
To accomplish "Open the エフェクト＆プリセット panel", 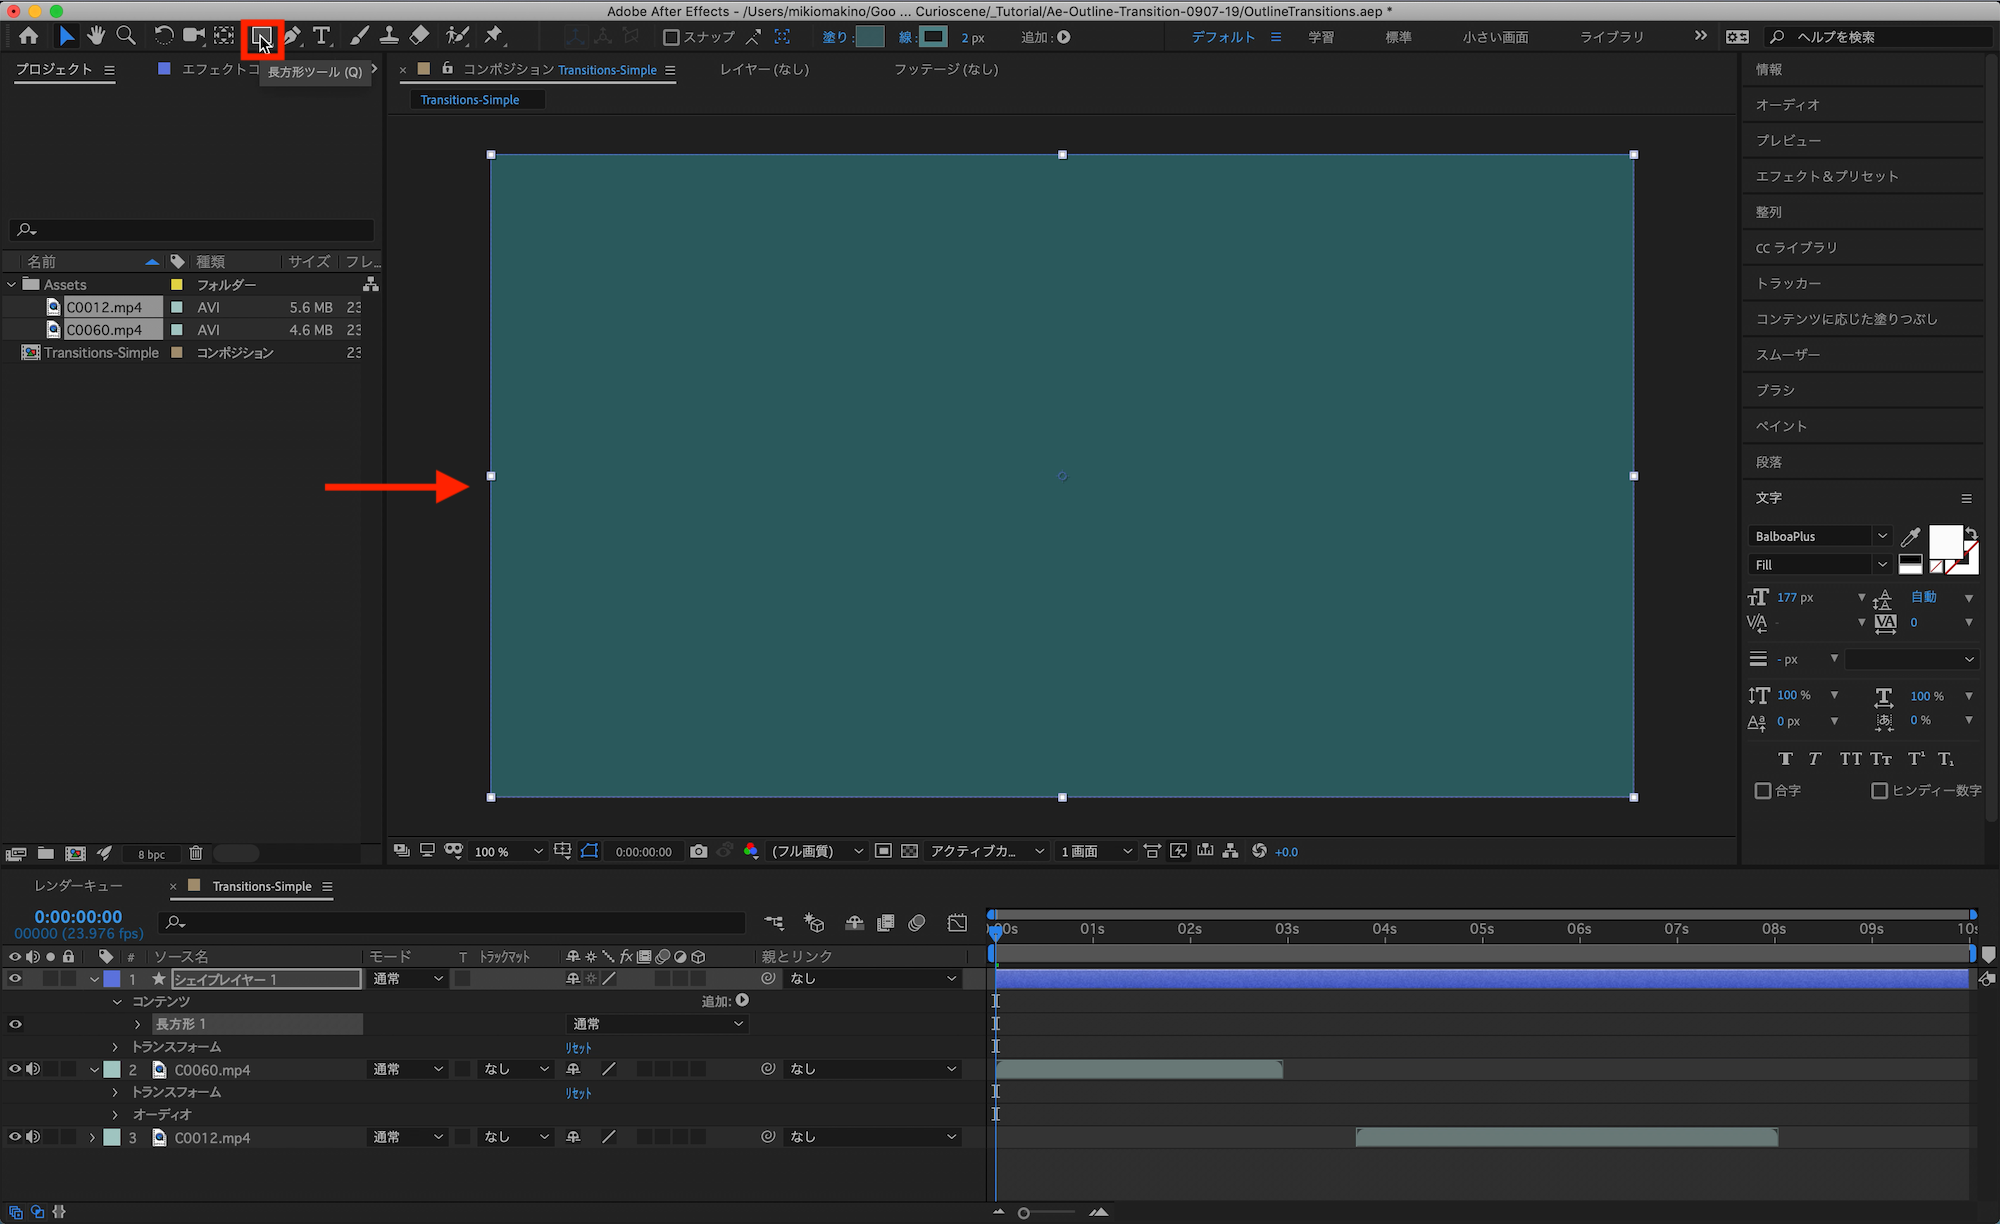I will click(x=1827, y=176).
